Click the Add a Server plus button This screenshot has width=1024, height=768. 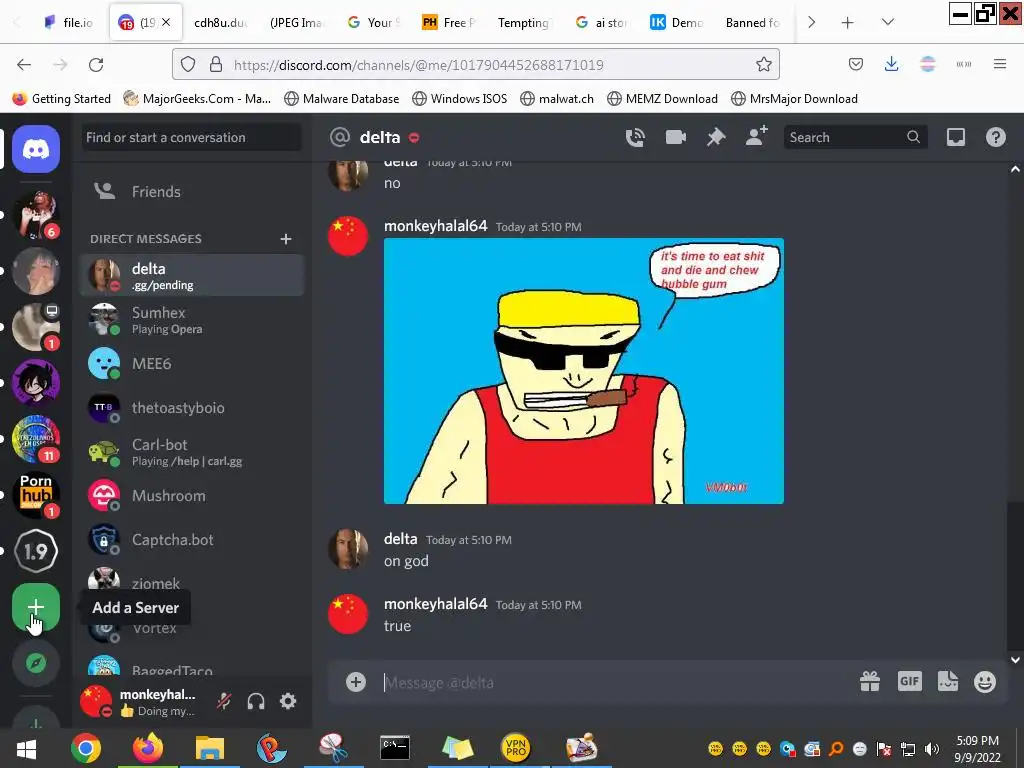[36, 607]
